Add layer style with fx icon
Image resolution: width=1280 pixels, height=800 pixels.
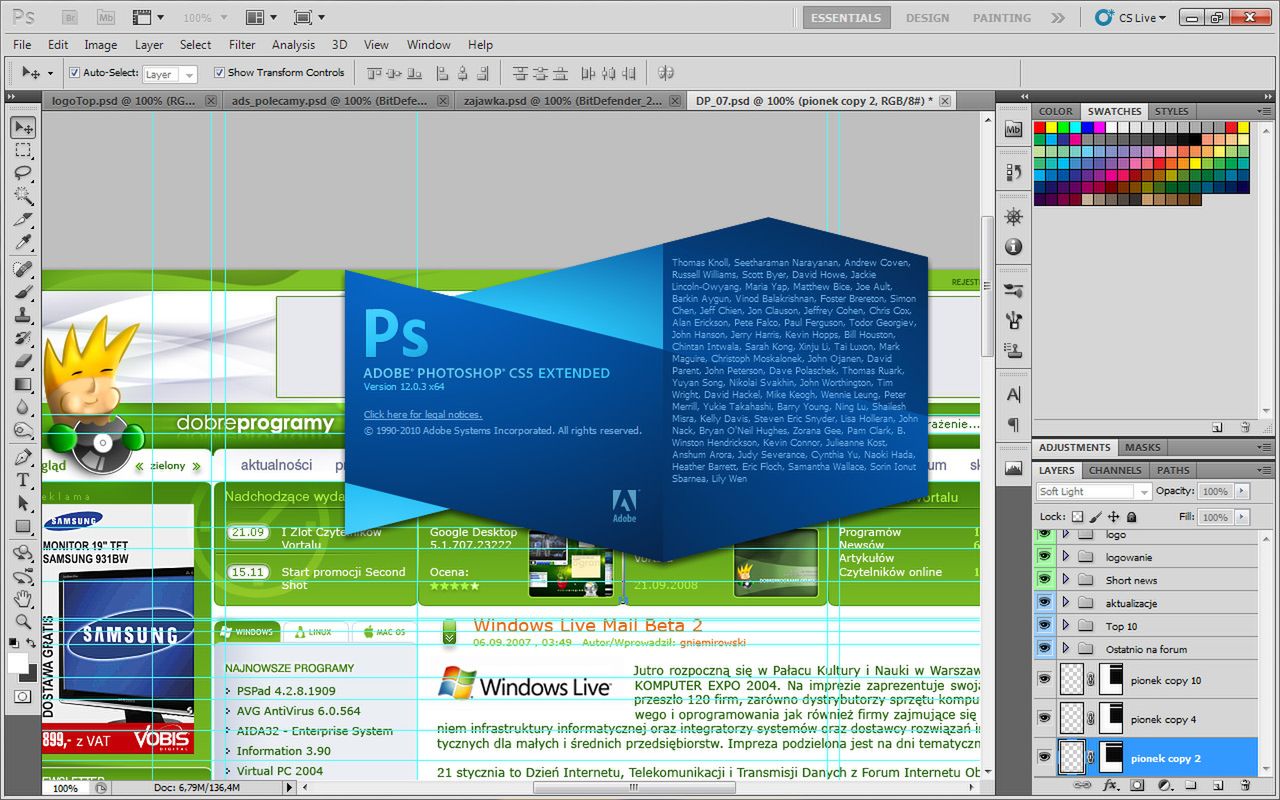click(x=1110, y=786)
